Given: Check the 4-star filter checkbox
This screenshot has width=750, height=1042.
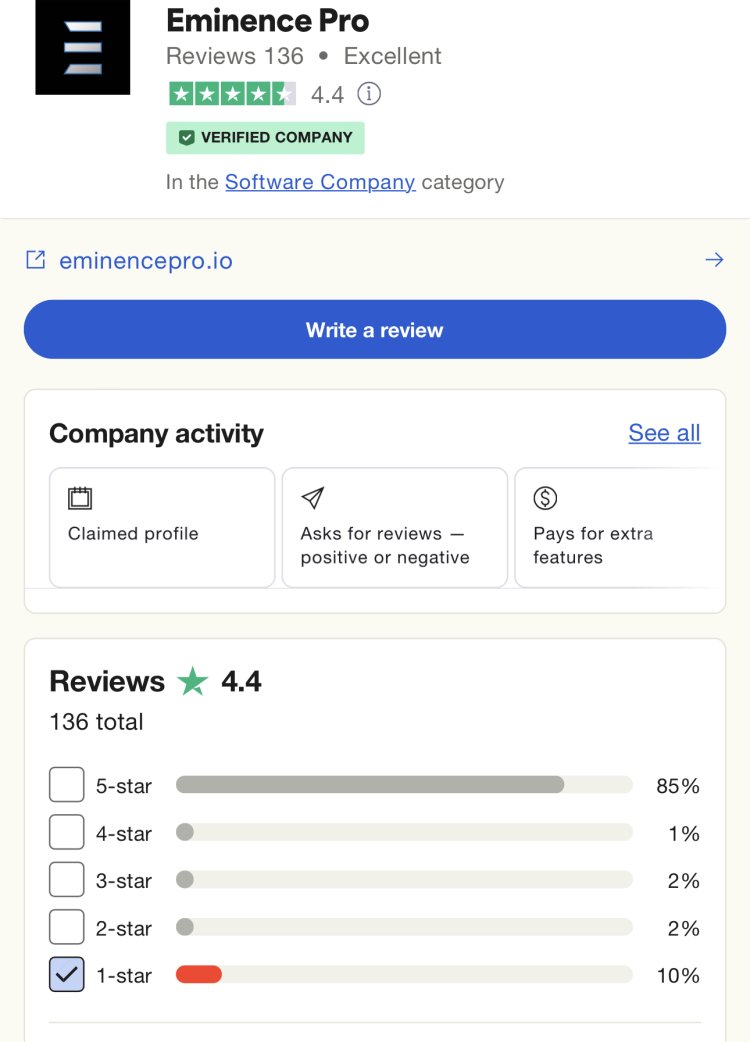Looking at the screenshot, I should point(66,831).
